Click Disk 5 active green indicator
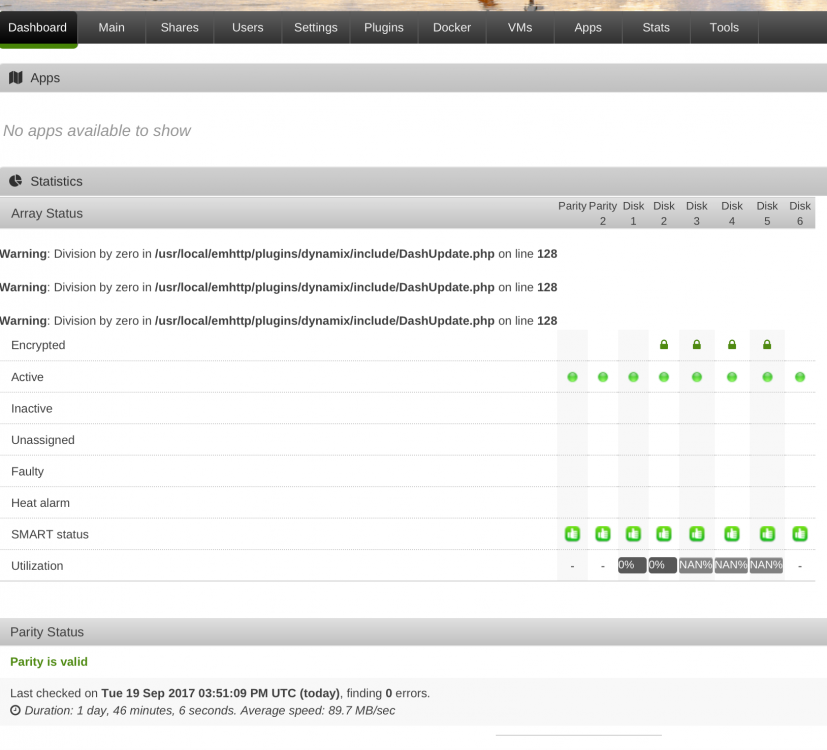 tap(767, 377)
